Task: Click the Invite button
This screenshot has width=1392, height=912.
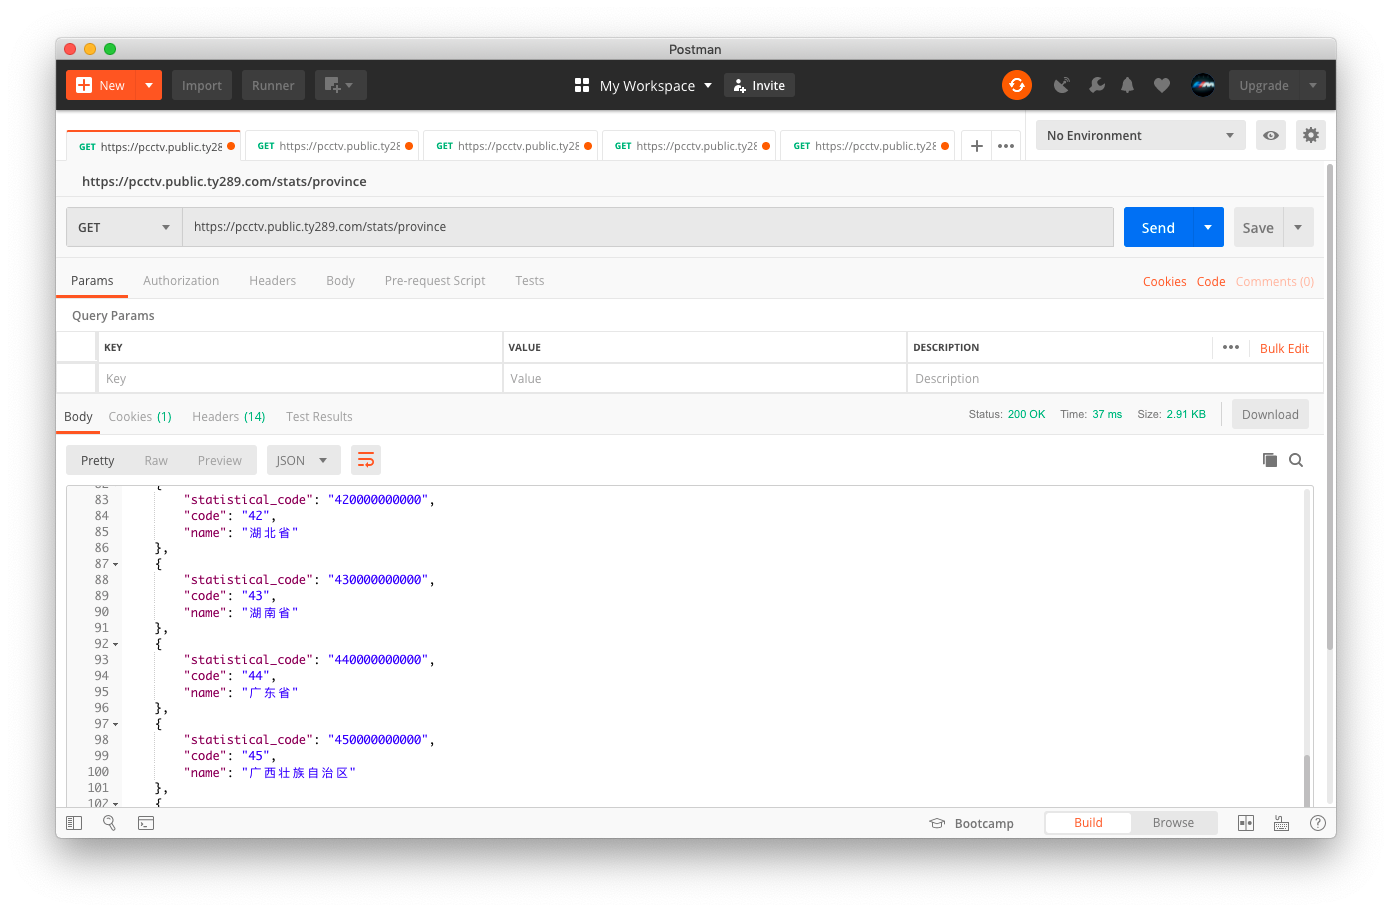Action: [x=759, y=85]
